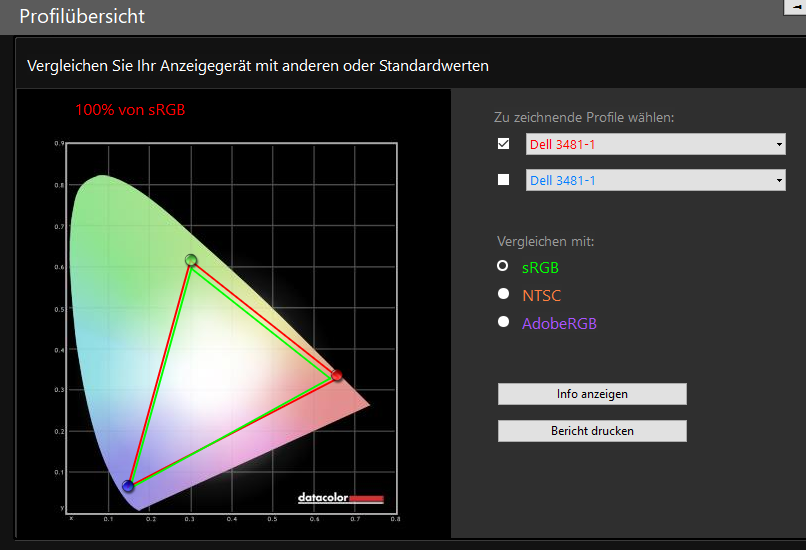The height and width of the screenshot is (550, 806).
Task: Enable the blue Dell 3481-1 profile checkbox
Action: click(504, 179)
